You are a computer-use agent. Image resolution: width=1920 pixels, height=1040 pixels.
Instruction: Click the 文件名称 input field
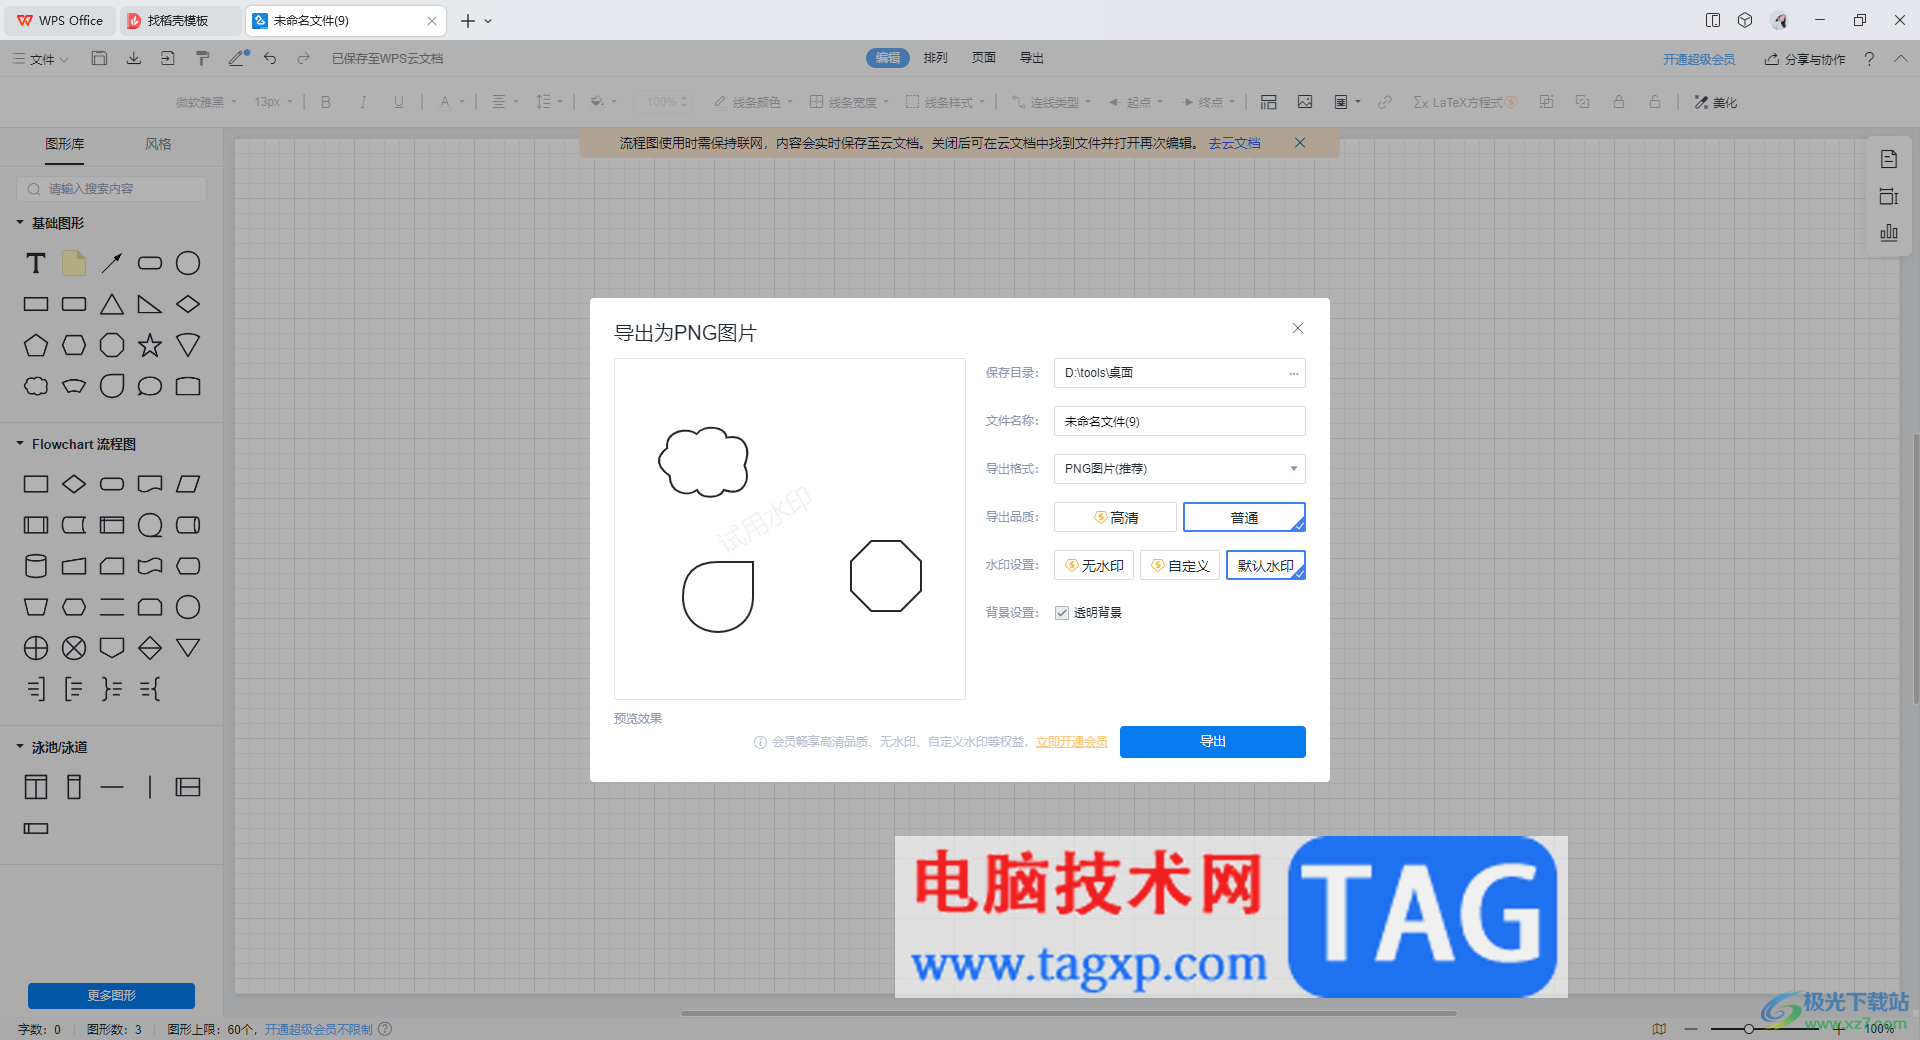coord(1180,421)
